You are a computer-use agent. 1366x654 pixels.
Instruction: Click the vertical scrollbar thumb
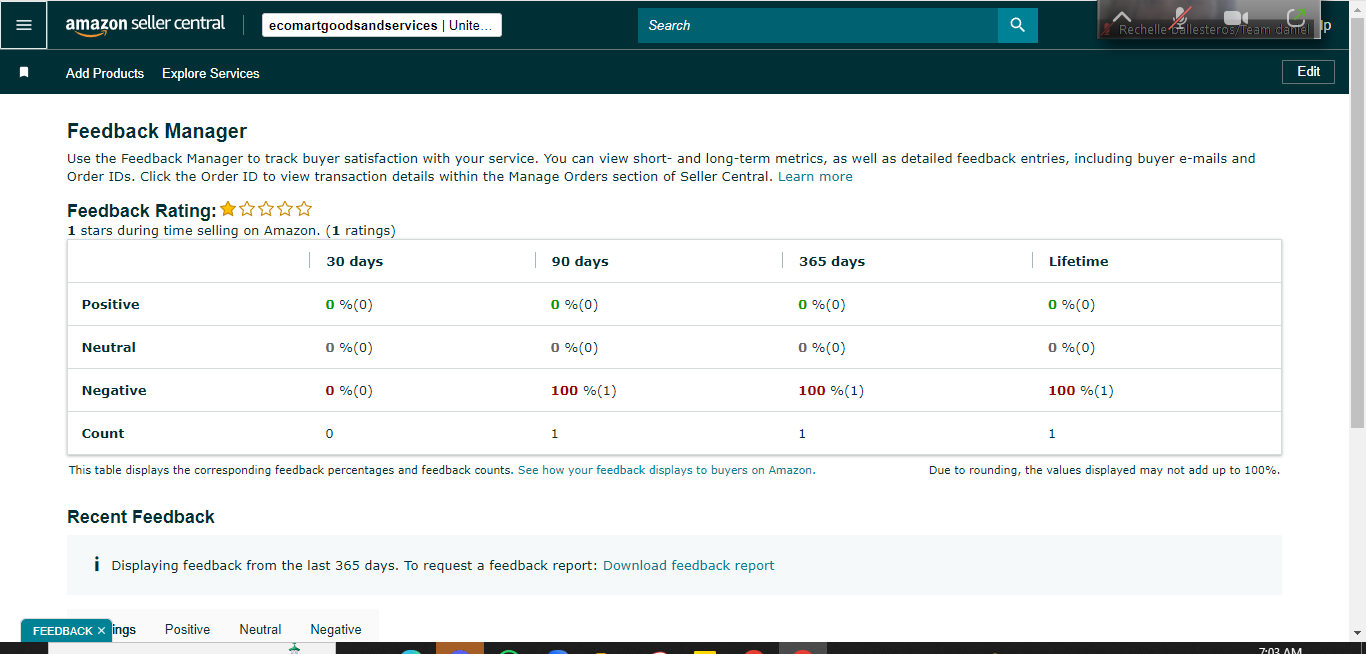[x=1357, y=222]
